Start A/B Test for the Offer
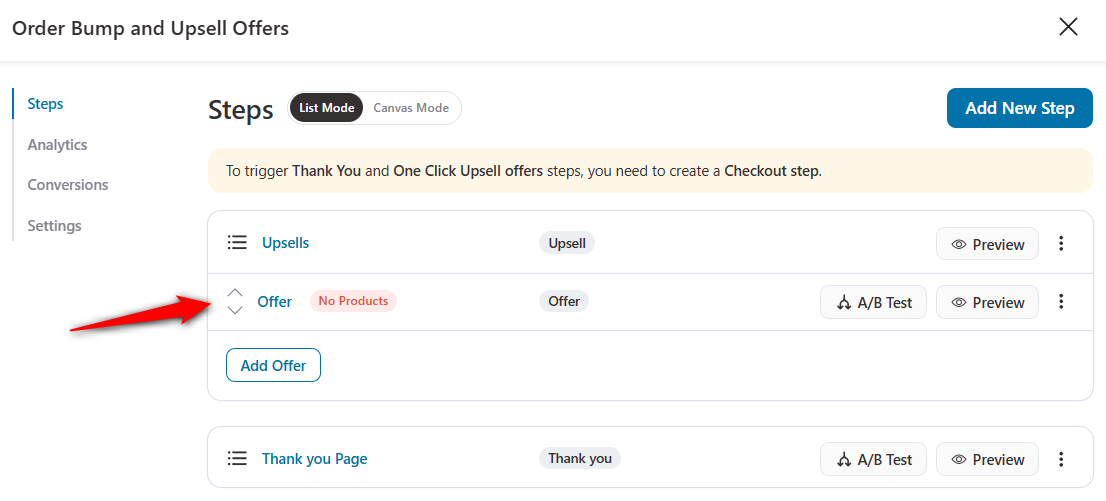Viewport: 1106px width, 501px height. (x=873, y=302)
